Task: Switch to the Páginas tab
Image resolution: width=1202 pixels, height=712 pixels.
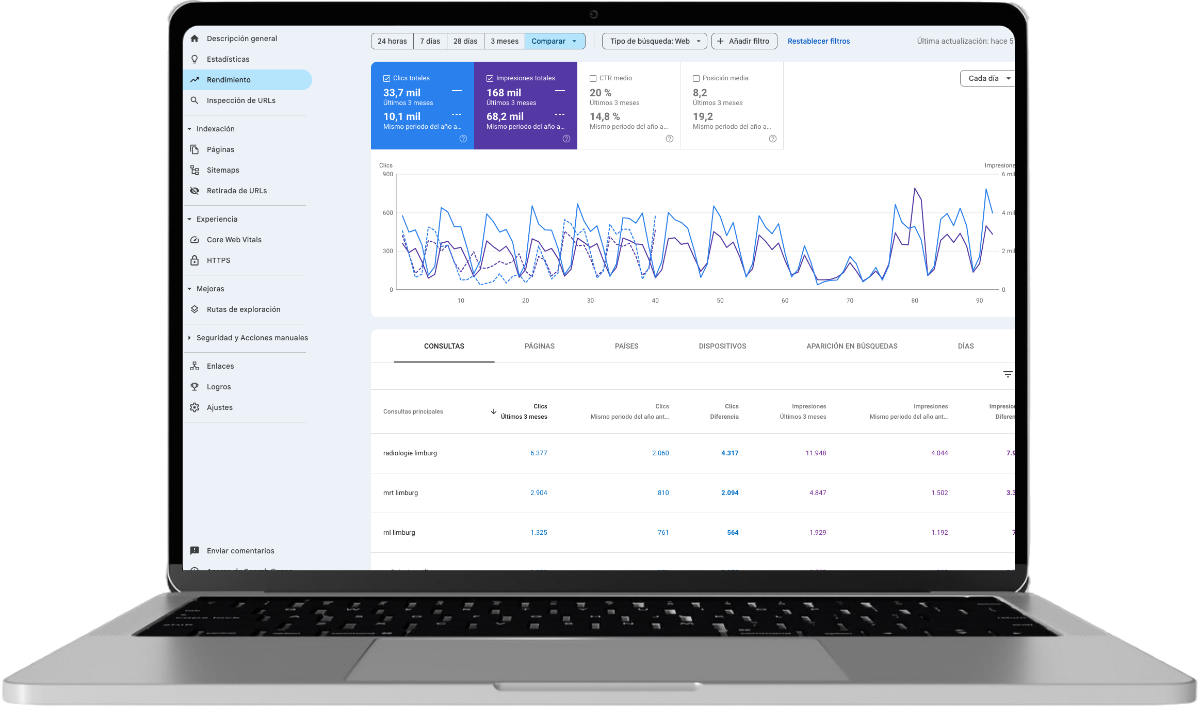Action: (x=539, y=347)
